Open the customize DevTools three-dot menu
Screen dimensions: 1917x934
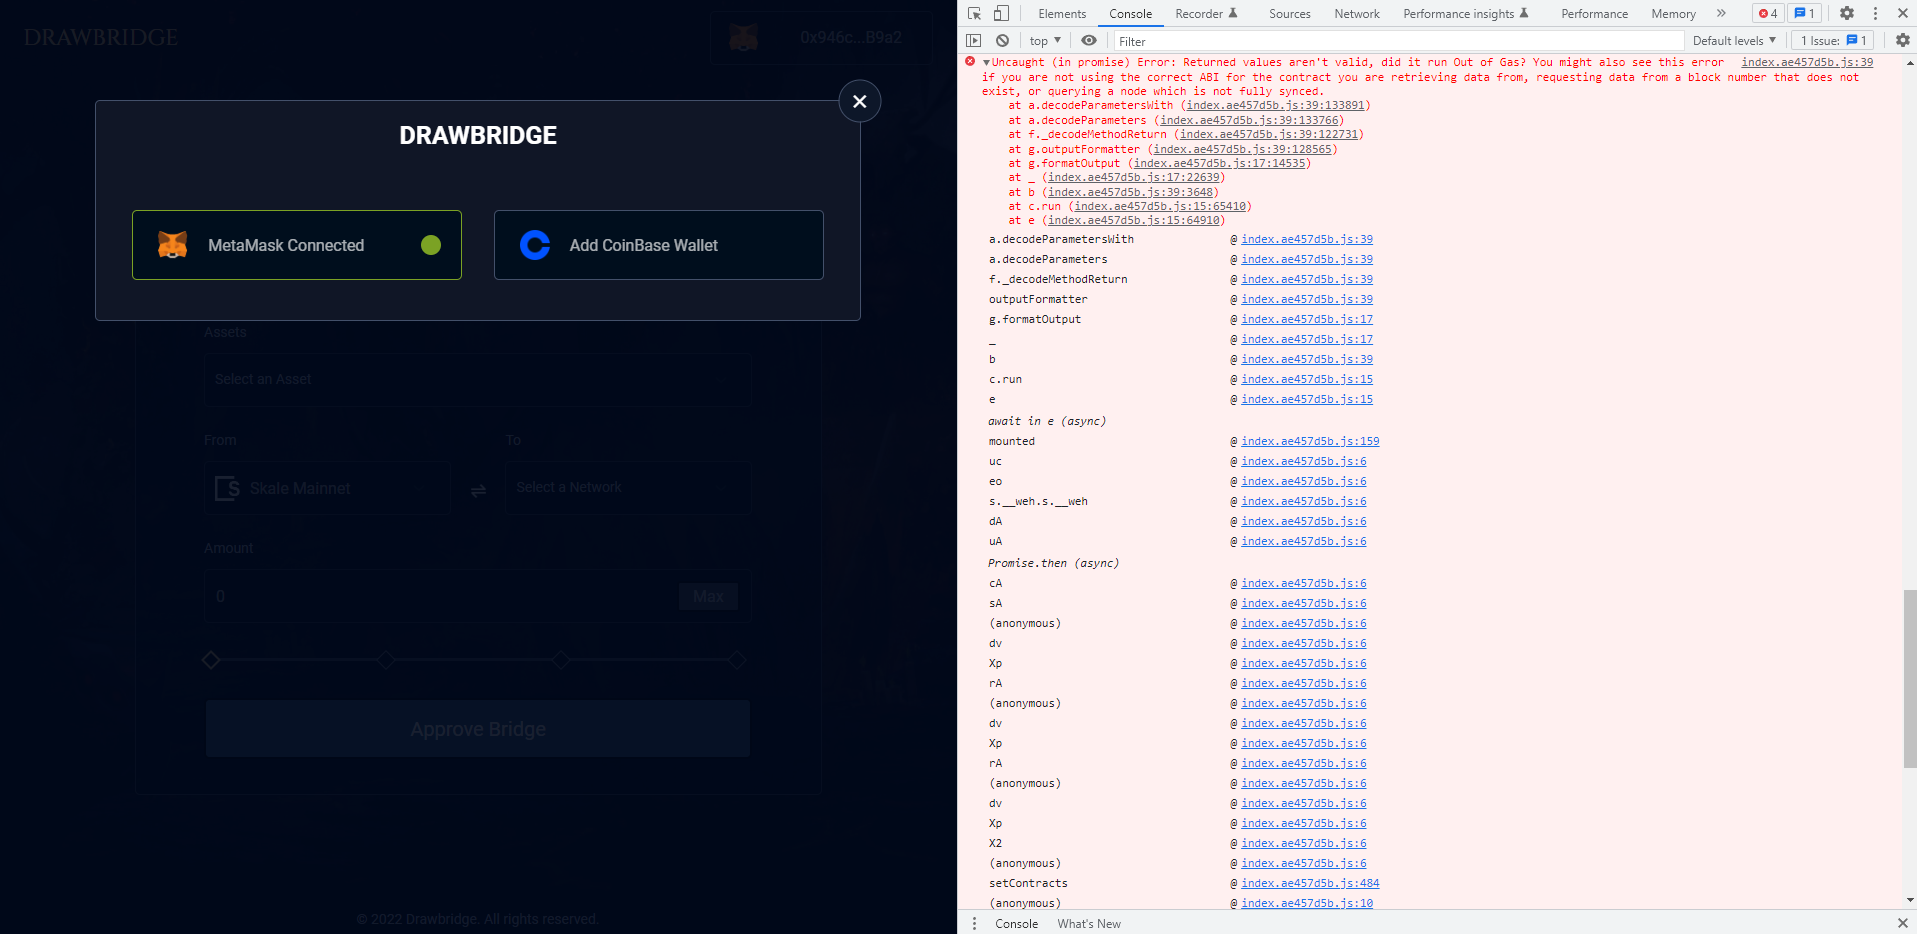click(x=1875, y=13)
